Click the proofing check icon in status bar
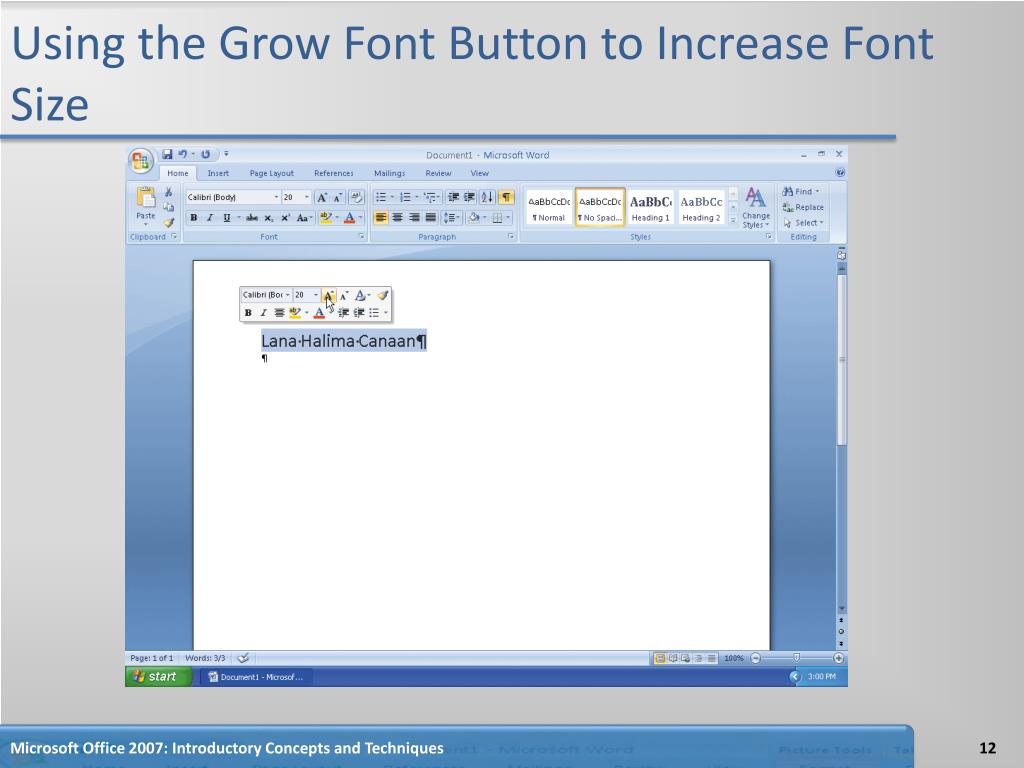This screenshot has width=1024, height=768. (243, 658)
